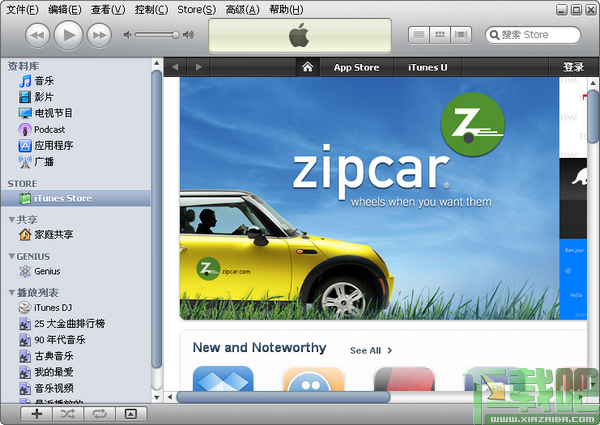Open the Dropbox app icon
The width and height of the screenshot is (600, 425).
(x=223, y=378)
